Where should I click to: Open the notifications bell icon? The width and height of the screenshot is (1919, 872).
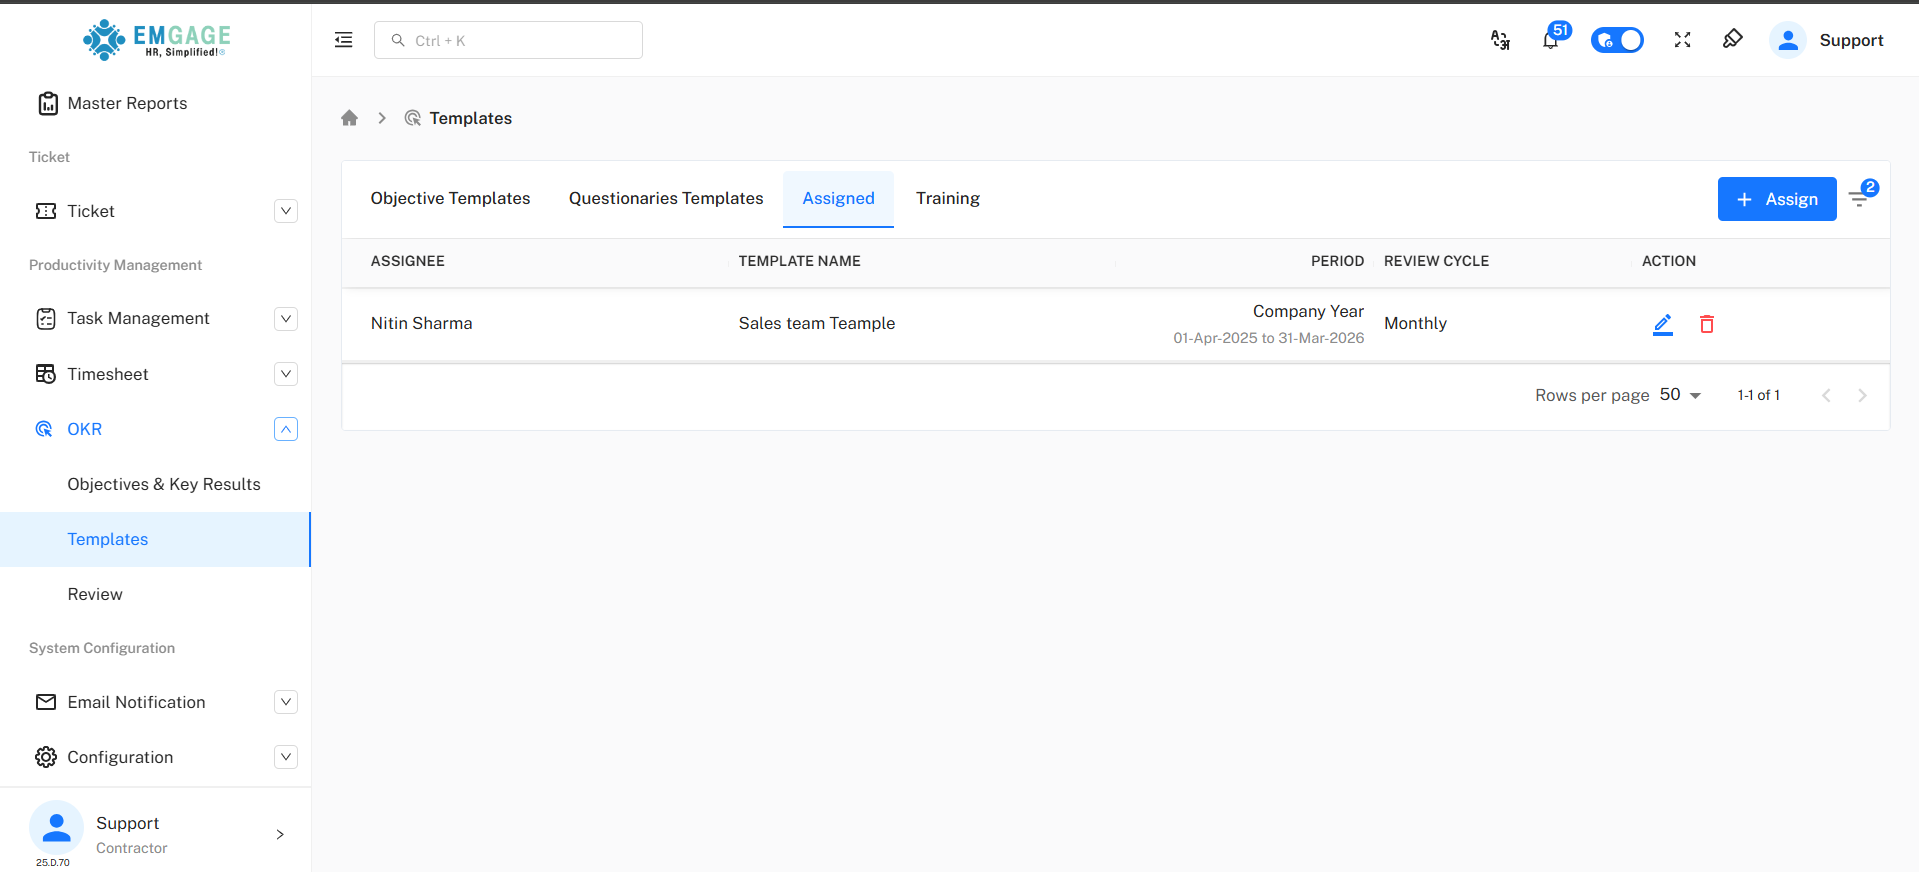1550,40
